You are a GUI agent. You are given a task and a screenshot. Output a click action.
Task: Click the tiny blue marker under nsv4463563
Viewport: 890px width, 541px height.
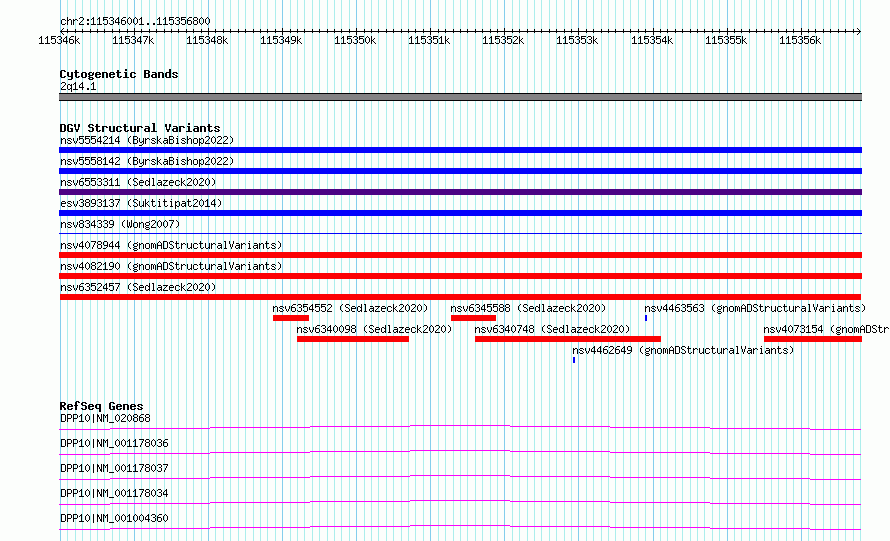click(646, 318)
